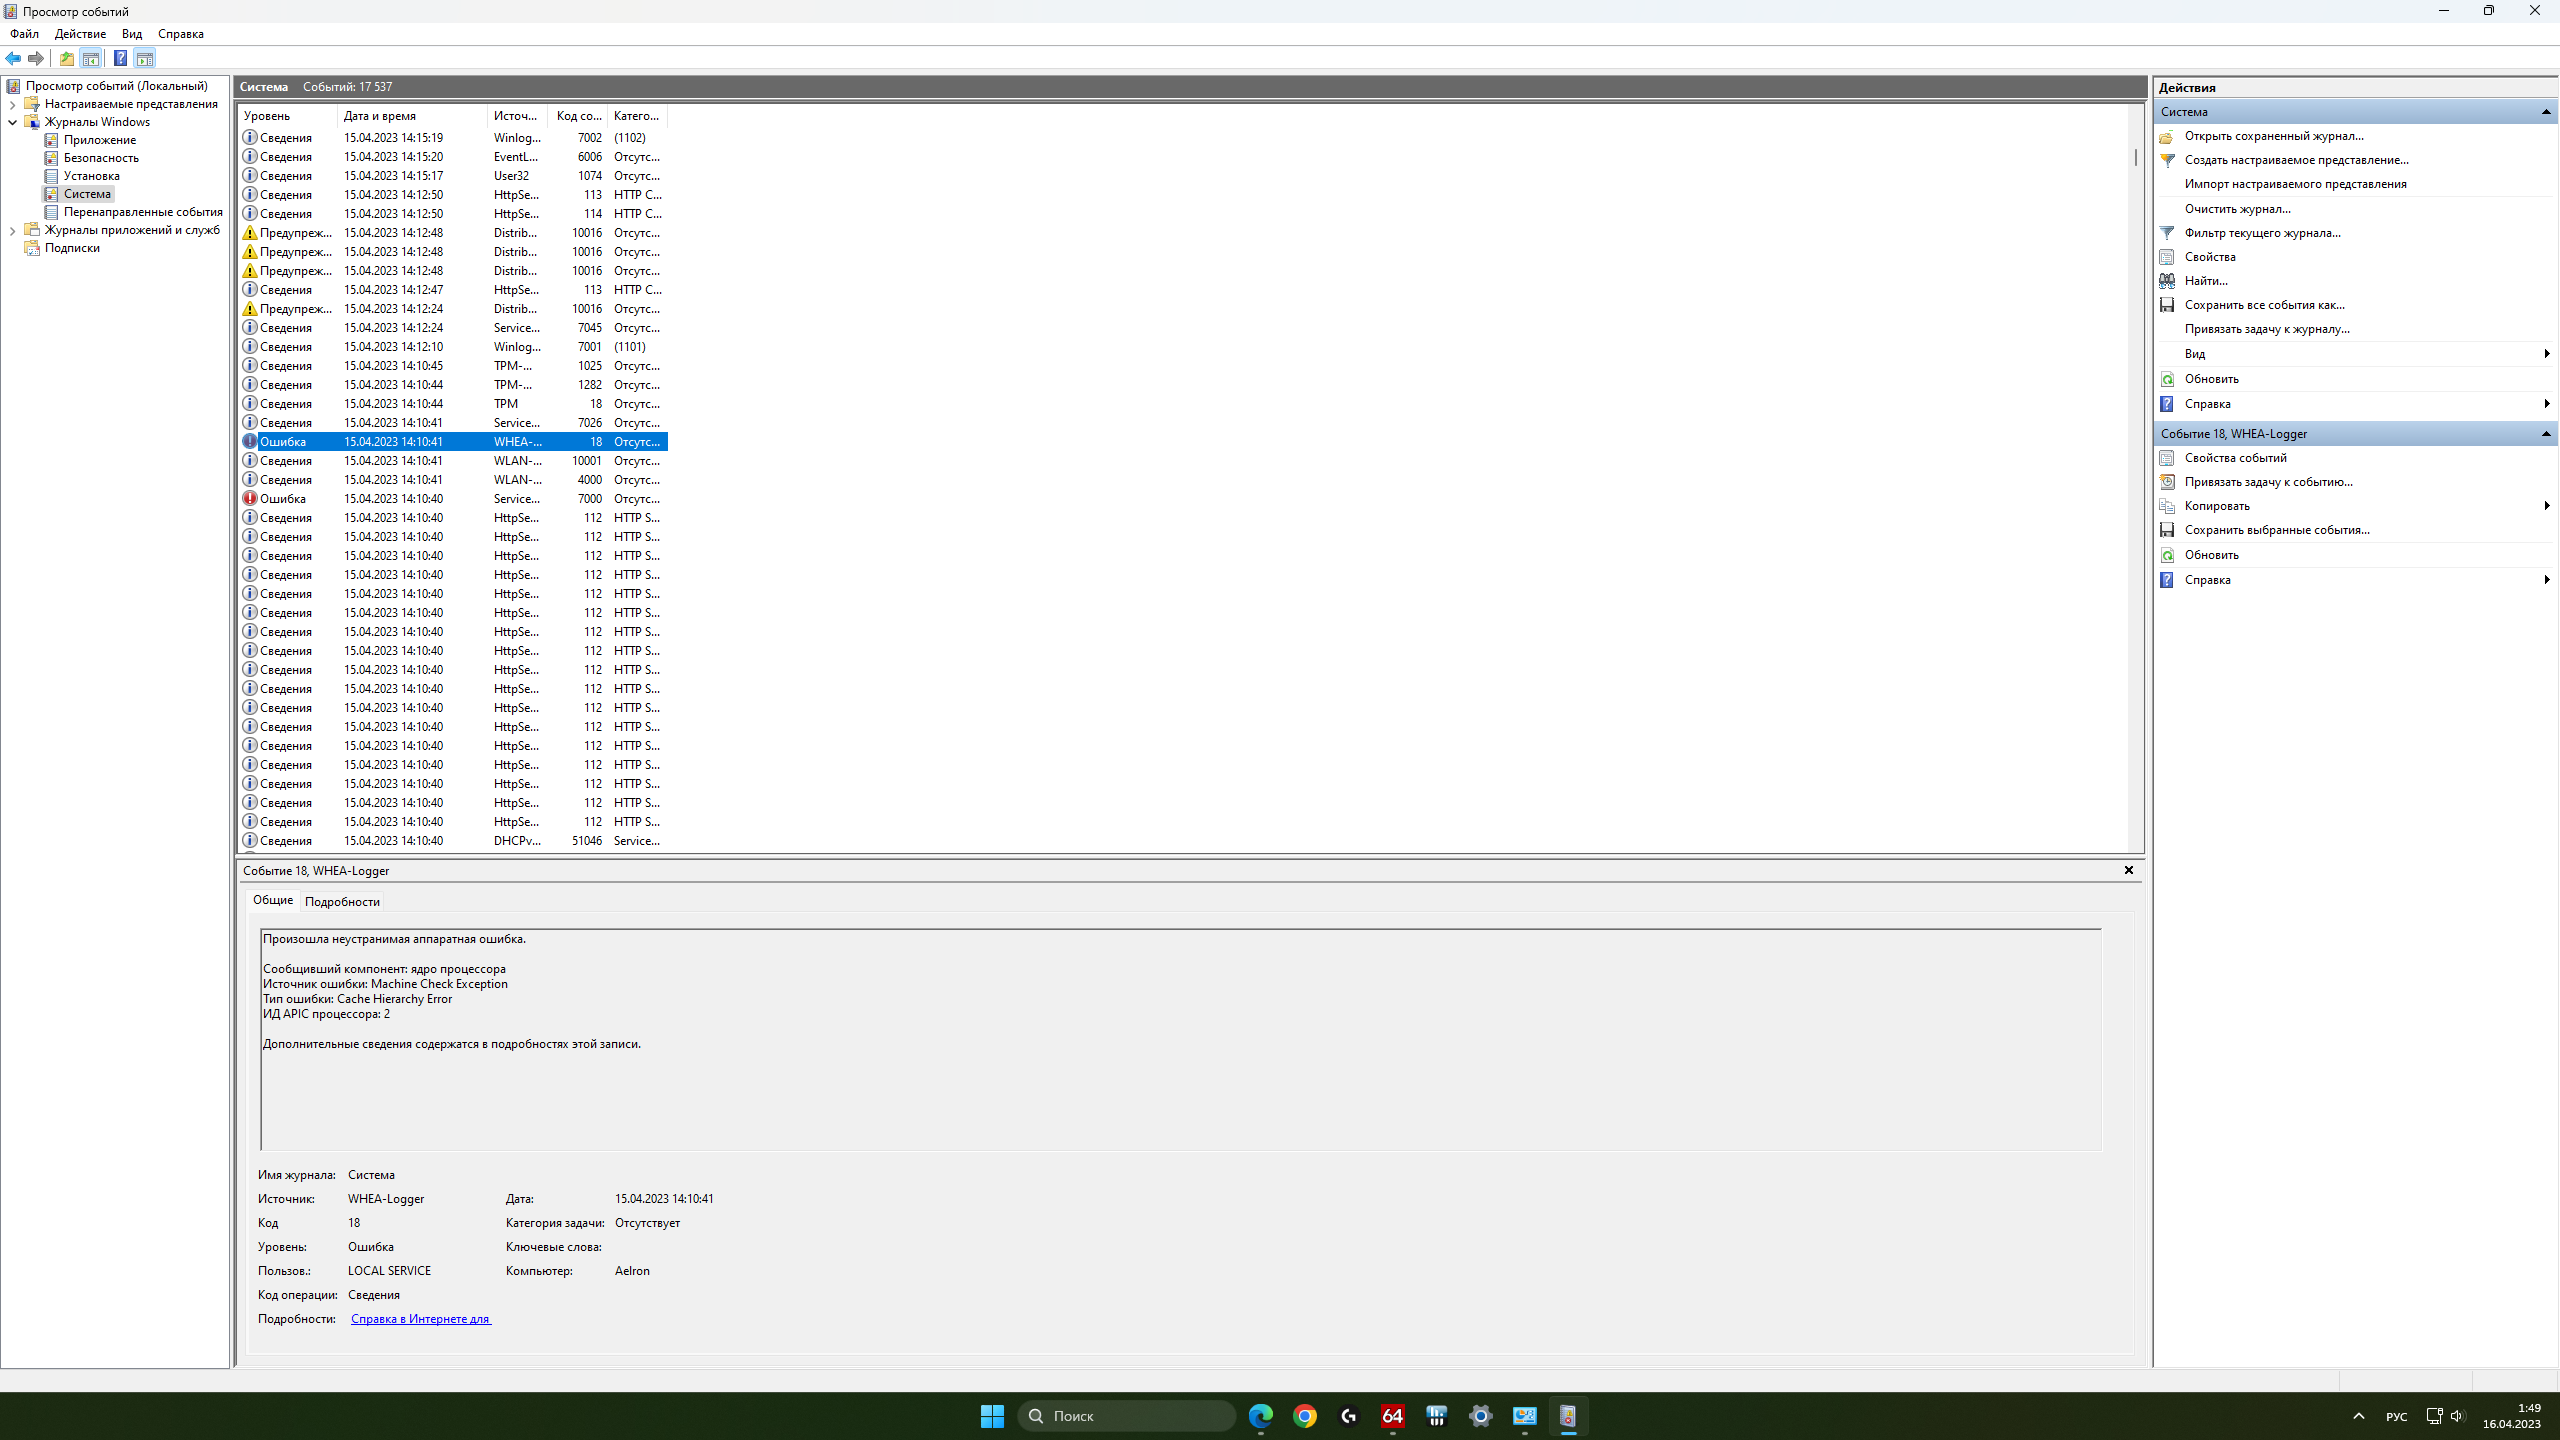2560x1440 pixels.
Task: Collapse the Журналы Windows tree node
Action: [x=12, y=122]
